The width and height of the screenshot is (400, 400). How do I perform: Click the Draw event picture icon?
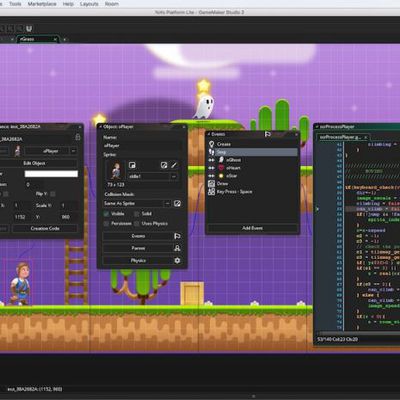tap(211, 184)
